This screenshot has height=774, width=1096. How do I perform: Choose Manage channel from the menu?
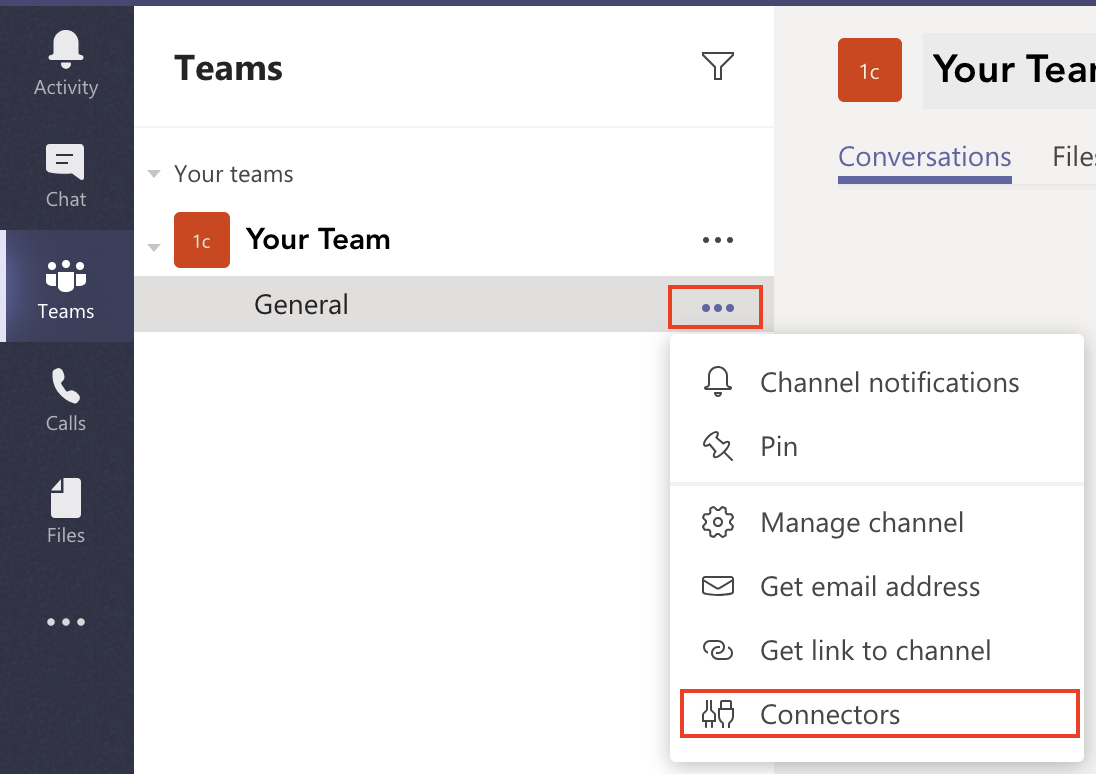point(877,522)
